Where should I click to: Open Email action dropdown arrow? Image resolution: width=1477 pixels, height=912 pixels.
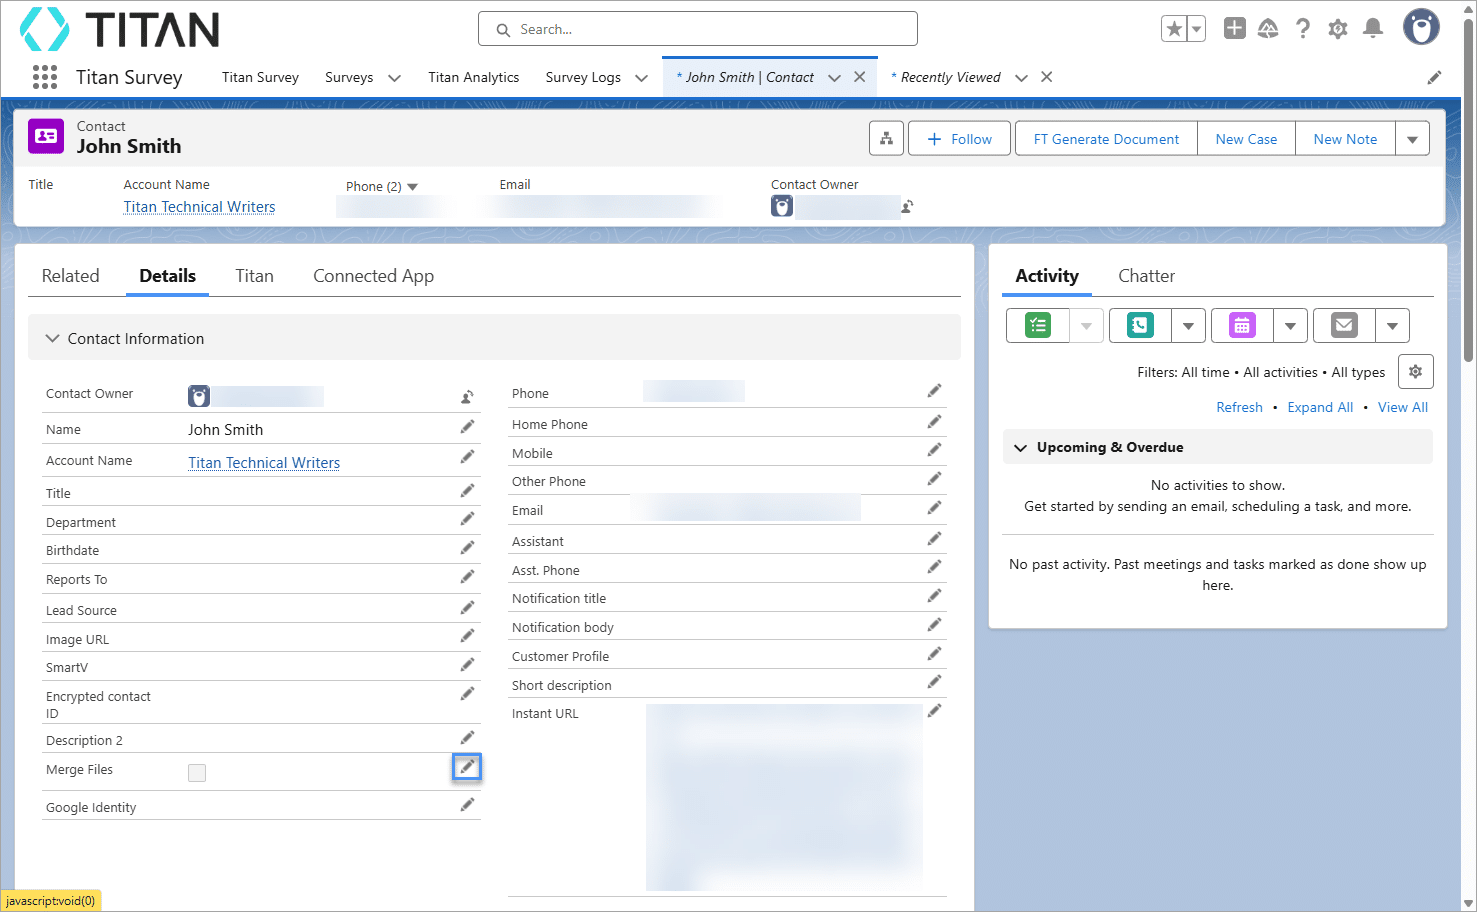[x=1392, y=325]
